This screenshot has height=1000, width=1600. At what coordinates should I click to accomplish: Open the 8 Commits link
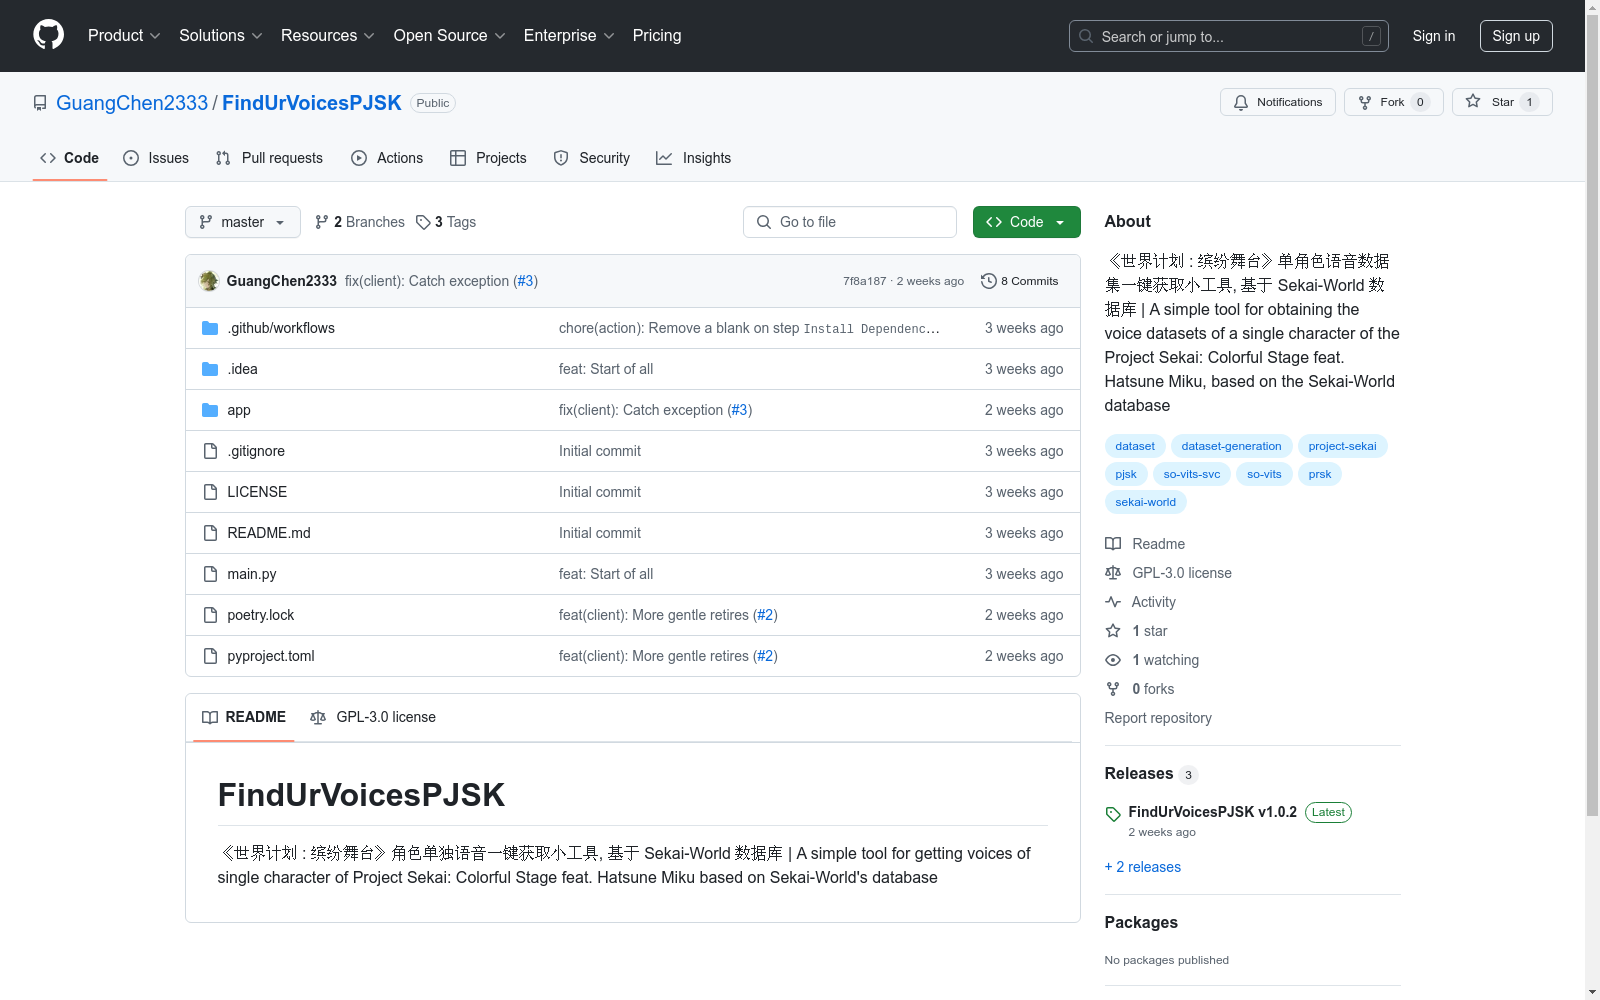click(x=1020, y=281)
